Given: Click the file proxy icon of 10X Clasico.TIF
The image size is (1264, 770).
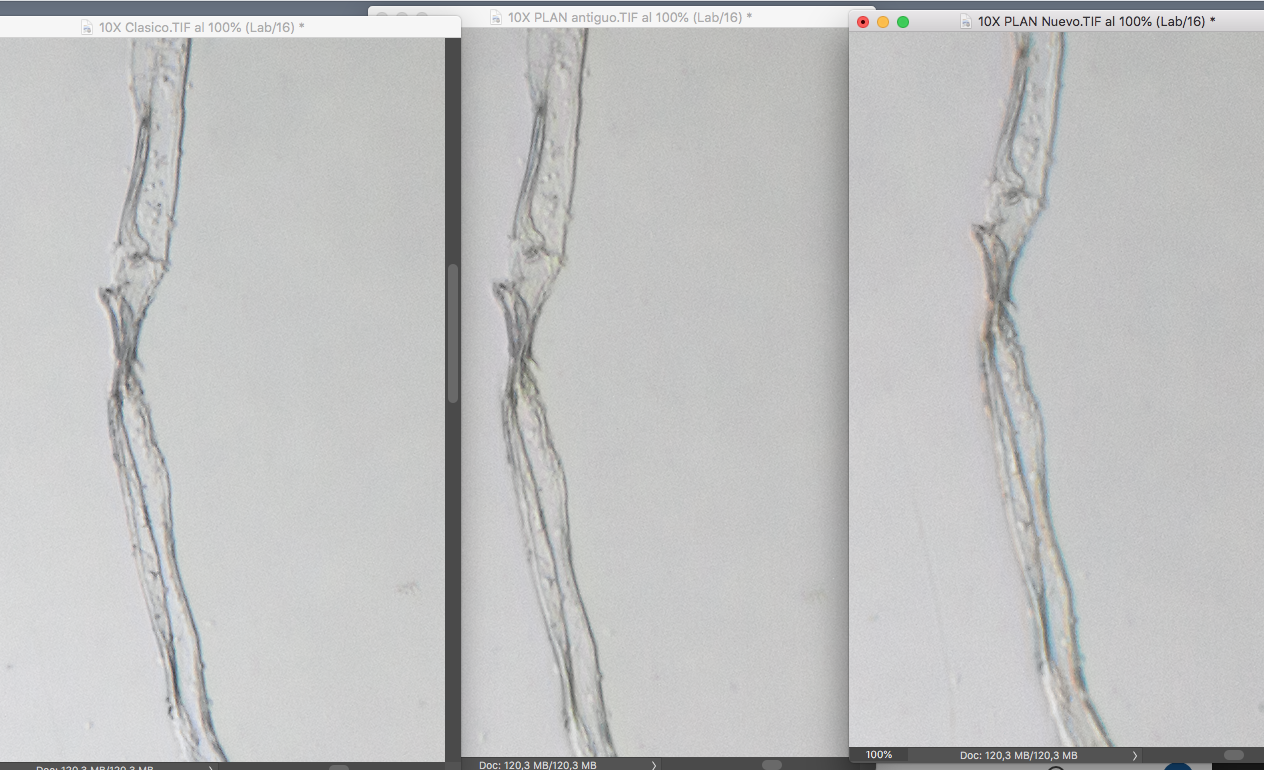Looking at the screenshot, I should point(88,27).
